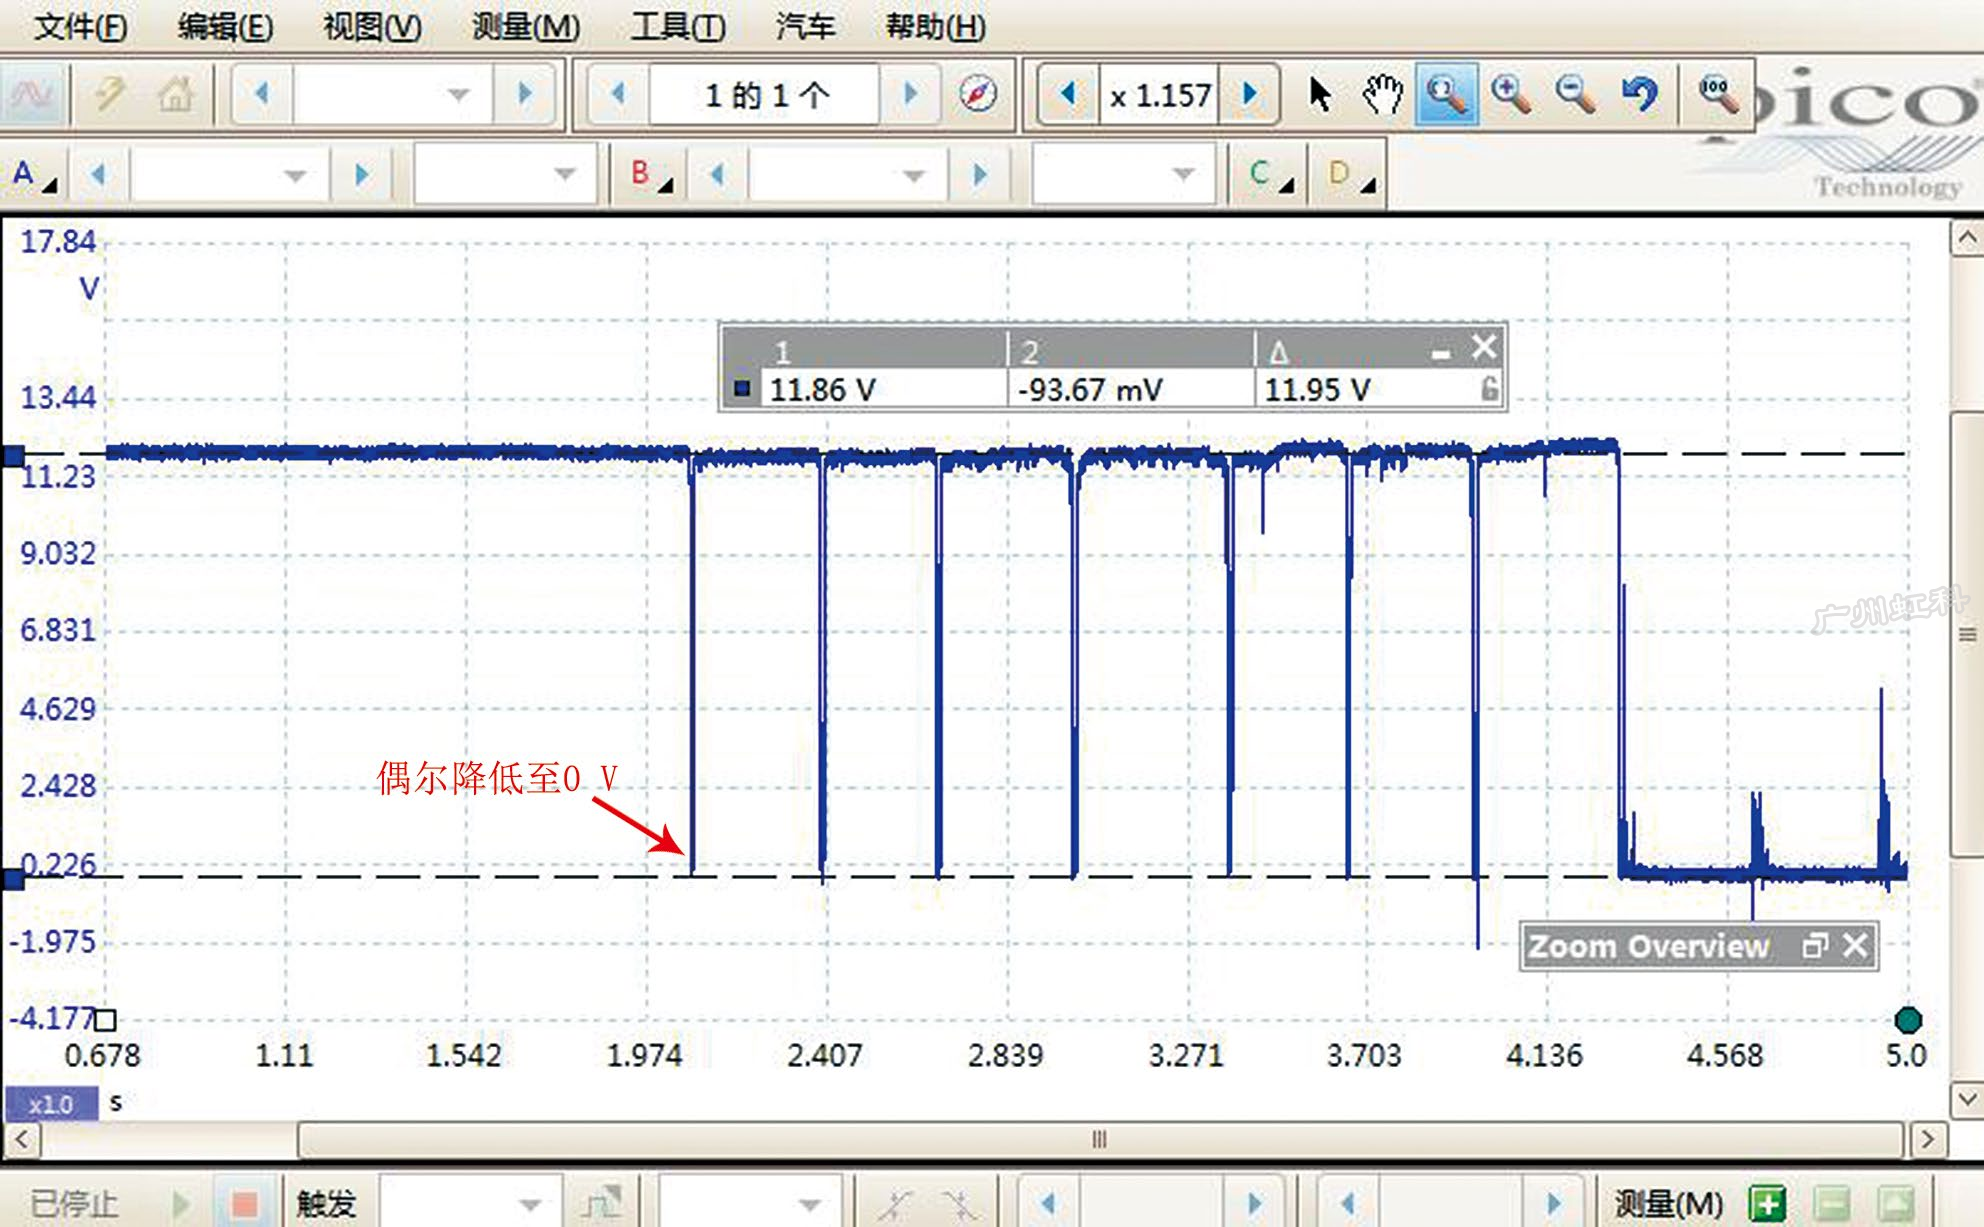
Task: Select the hand pan tool
Action: (x=1383, y=95)
